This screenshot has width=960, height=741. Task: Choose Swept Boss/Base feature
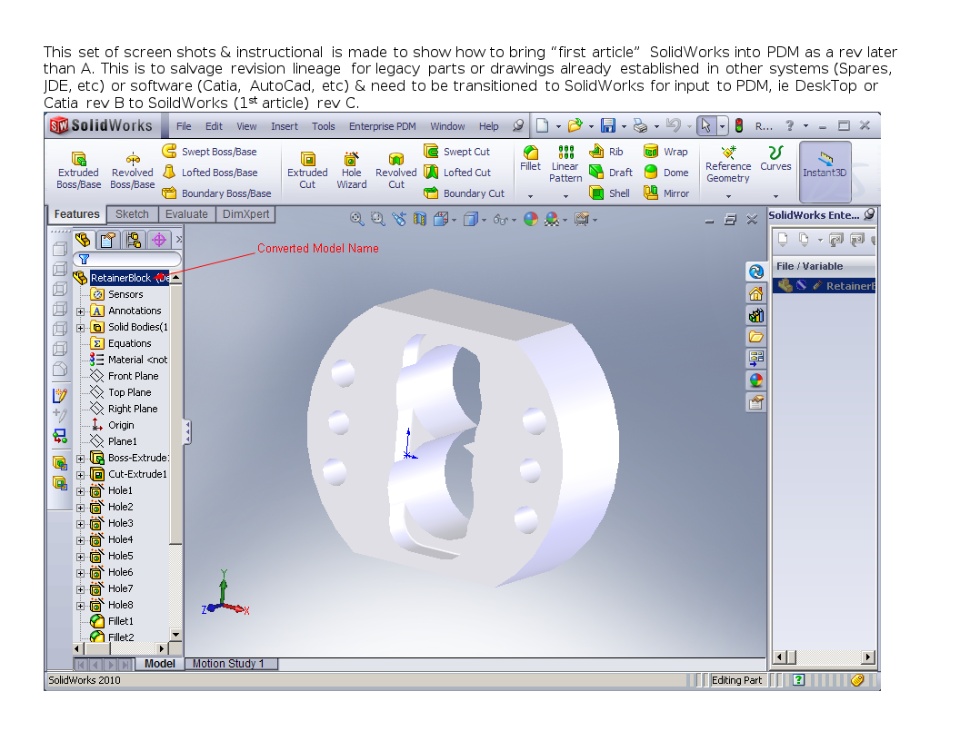209,151
